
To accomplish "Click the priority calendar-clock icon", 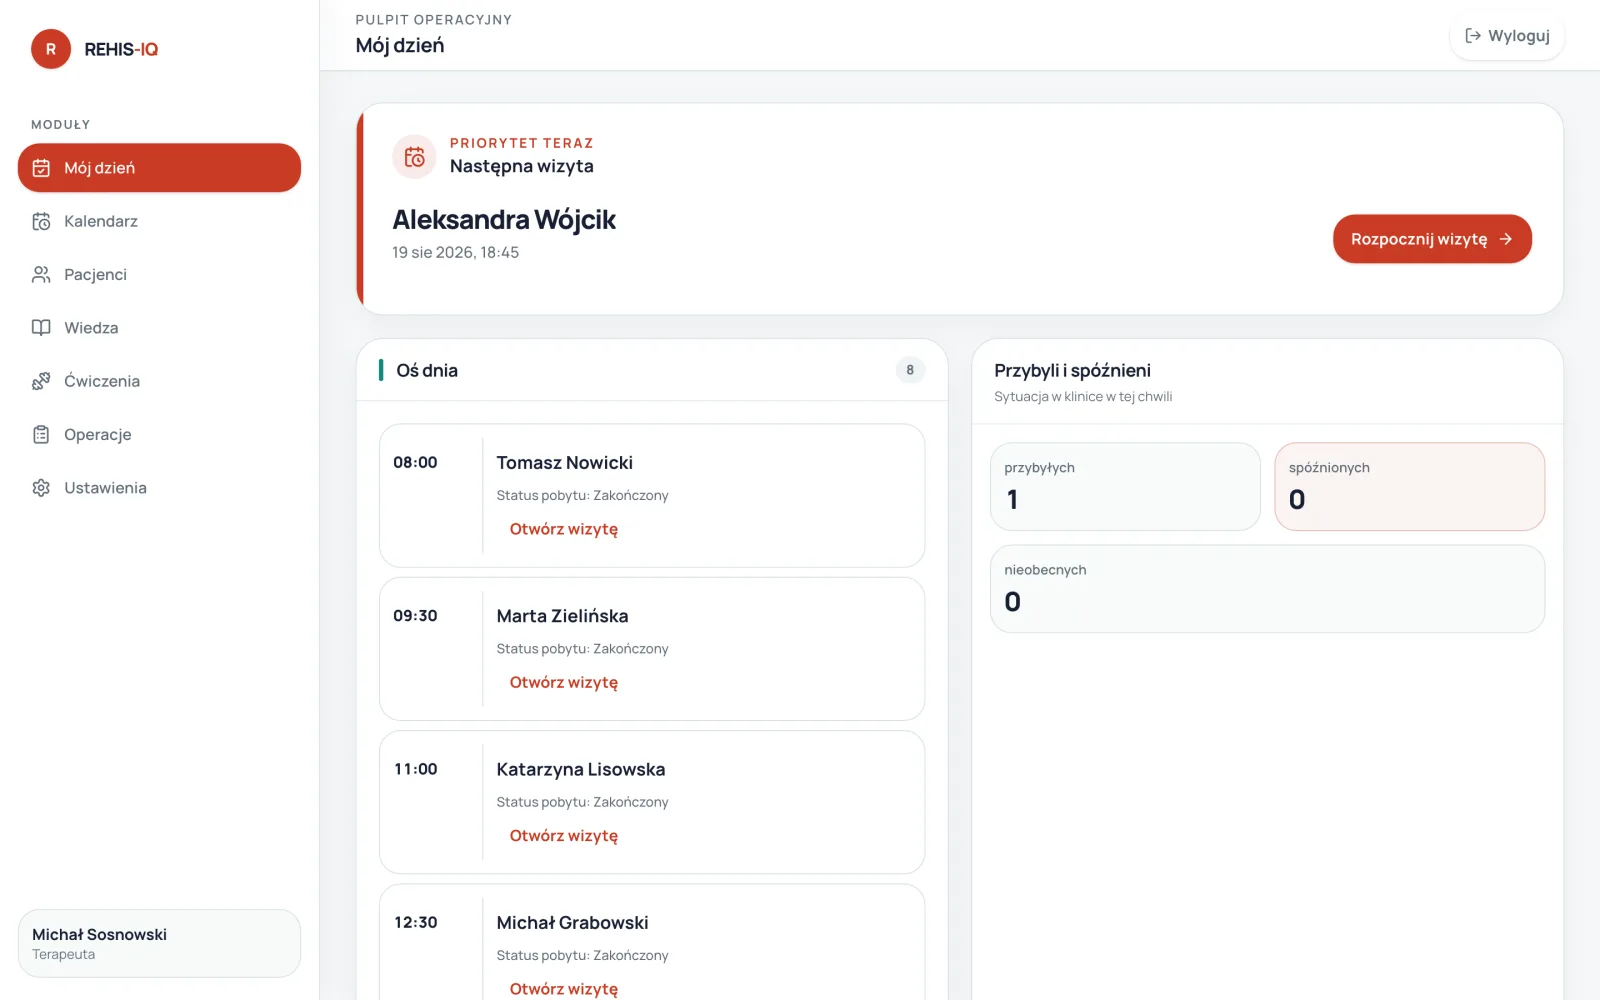I will point(414,157).
